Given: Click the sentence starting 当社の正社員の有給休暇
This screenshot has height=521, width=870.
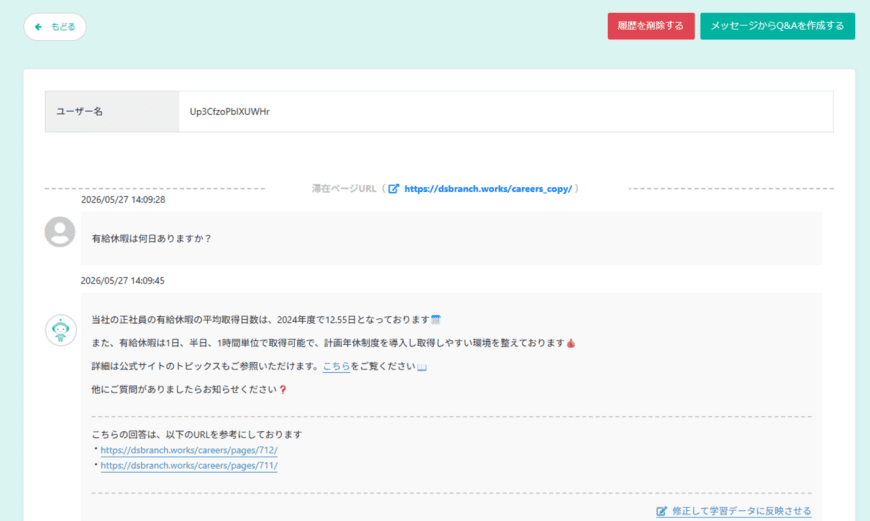Looking at the screenshot, I should (x=261, y=320).
